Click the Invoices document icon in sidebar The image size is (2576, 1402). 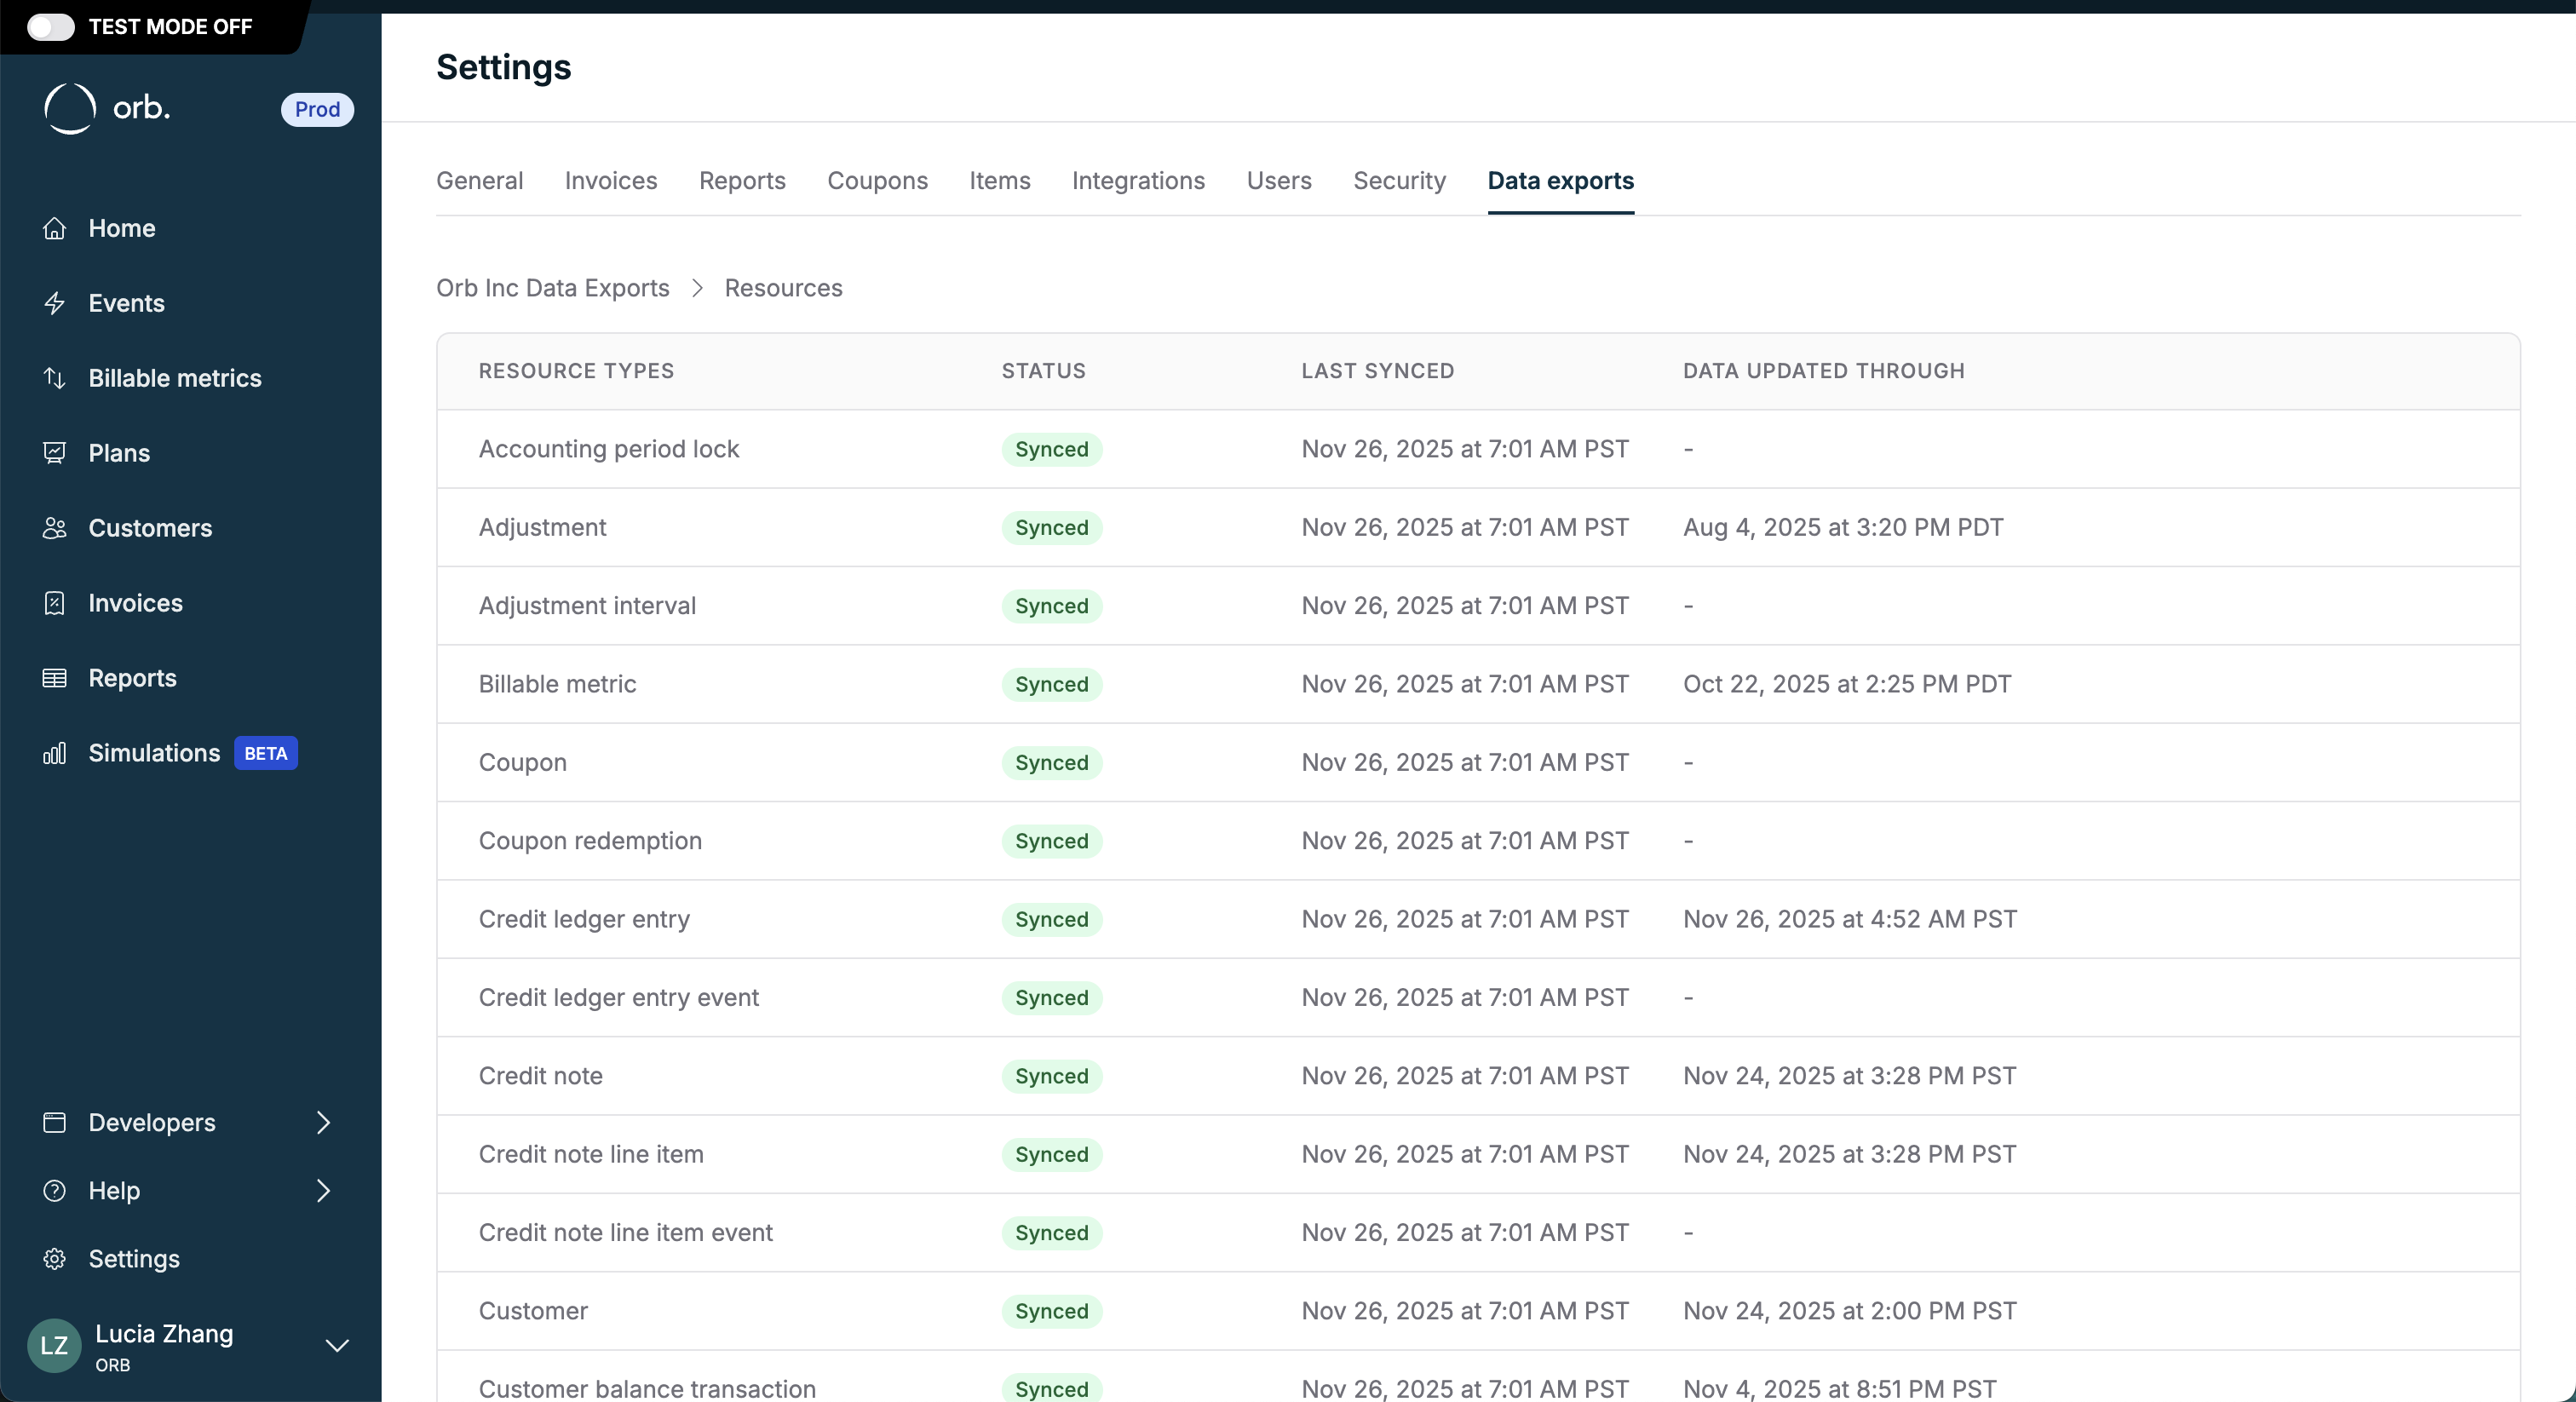click(x=54, y=603)
